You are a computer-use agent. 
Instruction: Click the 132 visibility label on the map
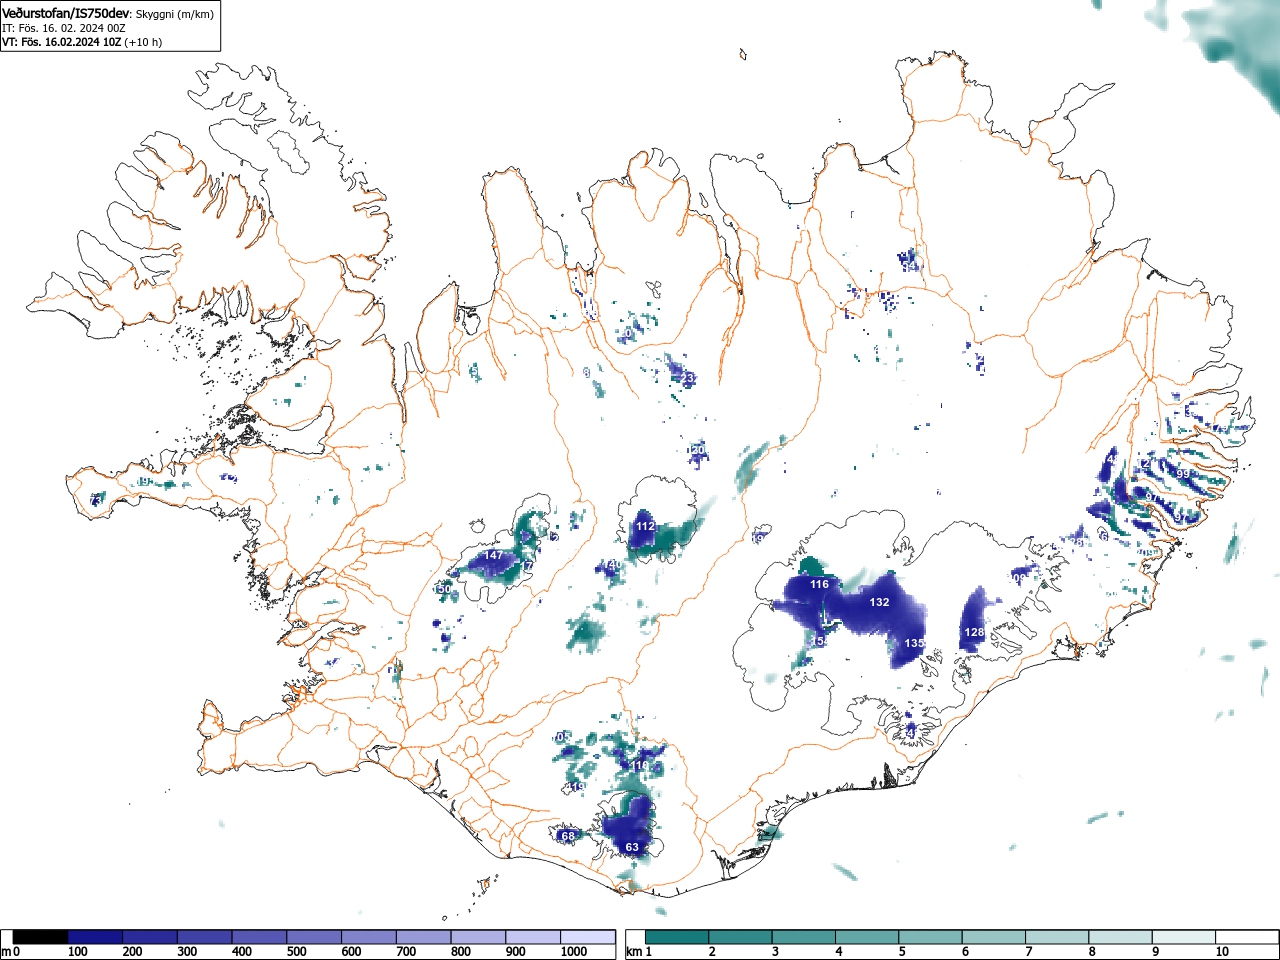click(x=879, y=602)
